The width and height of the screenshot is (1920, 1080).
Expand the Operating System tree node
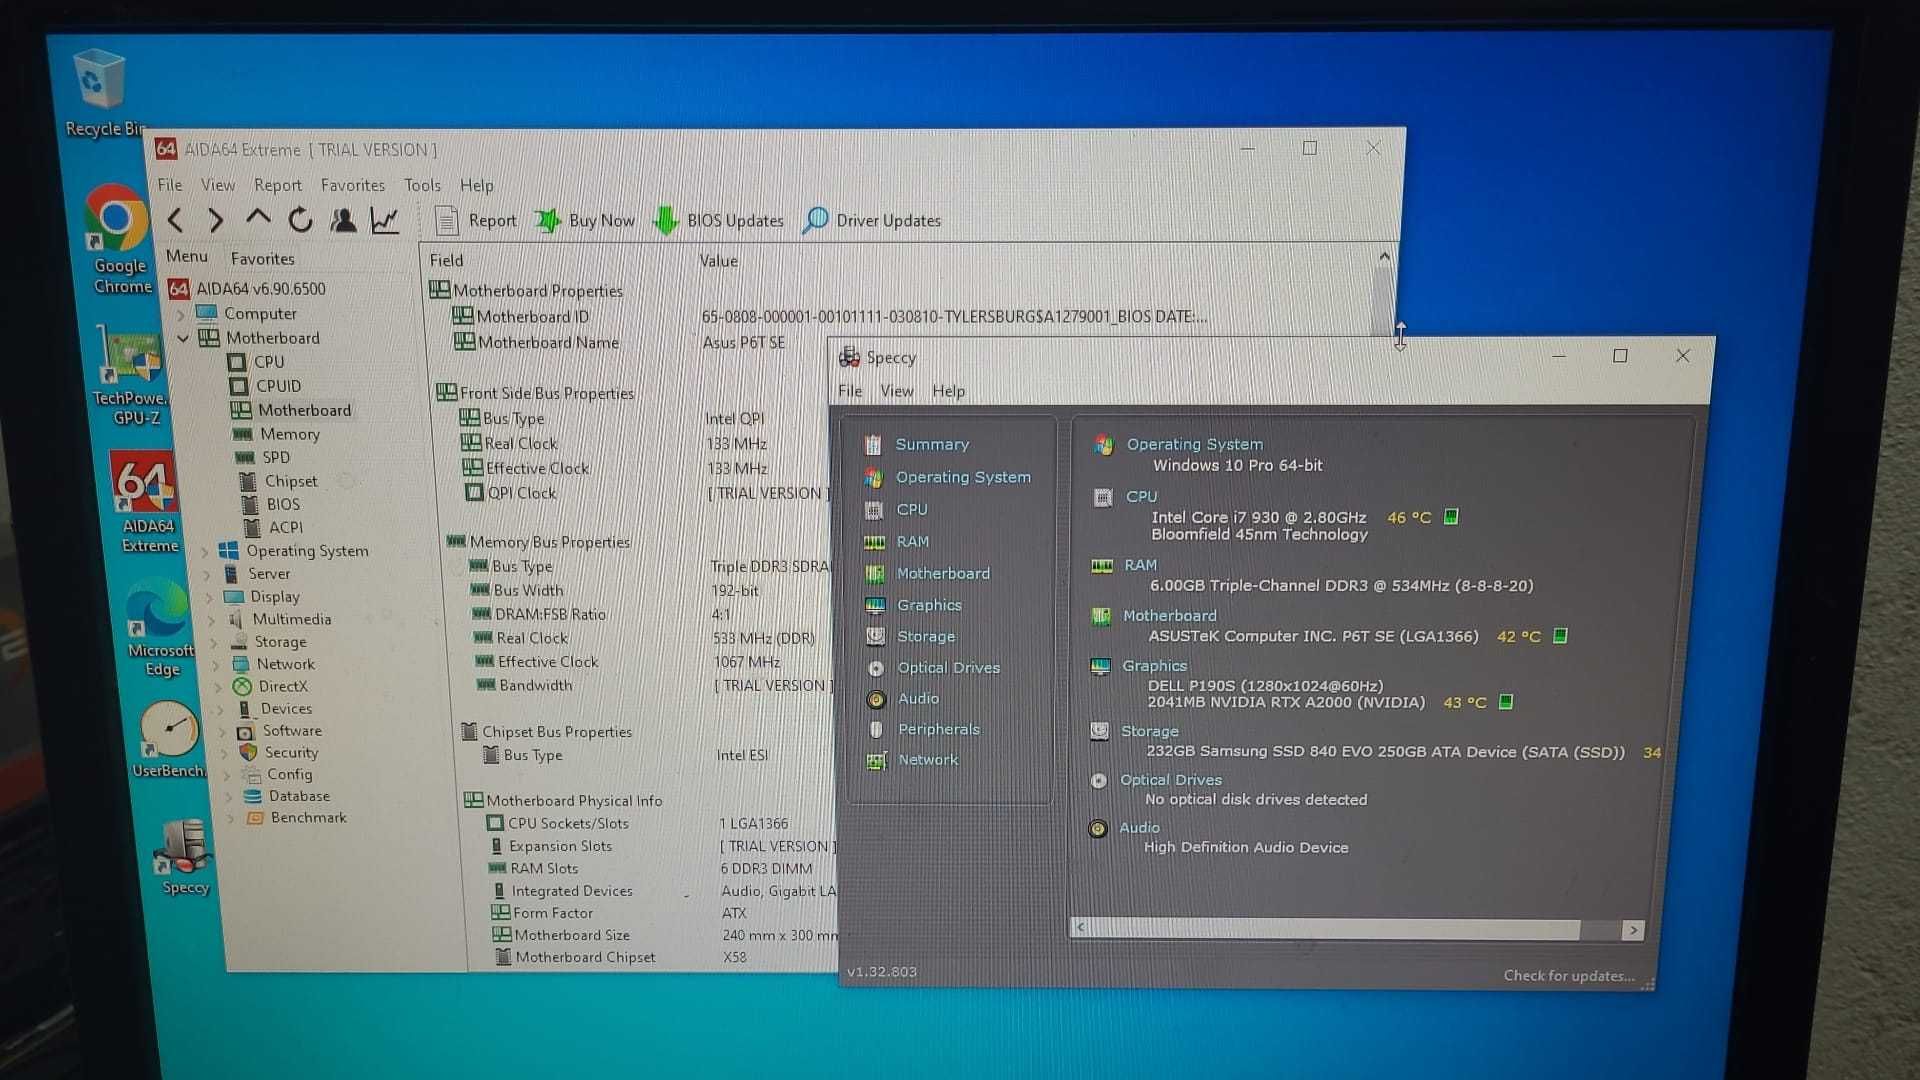pyautogui.click(x=205, y=551)
